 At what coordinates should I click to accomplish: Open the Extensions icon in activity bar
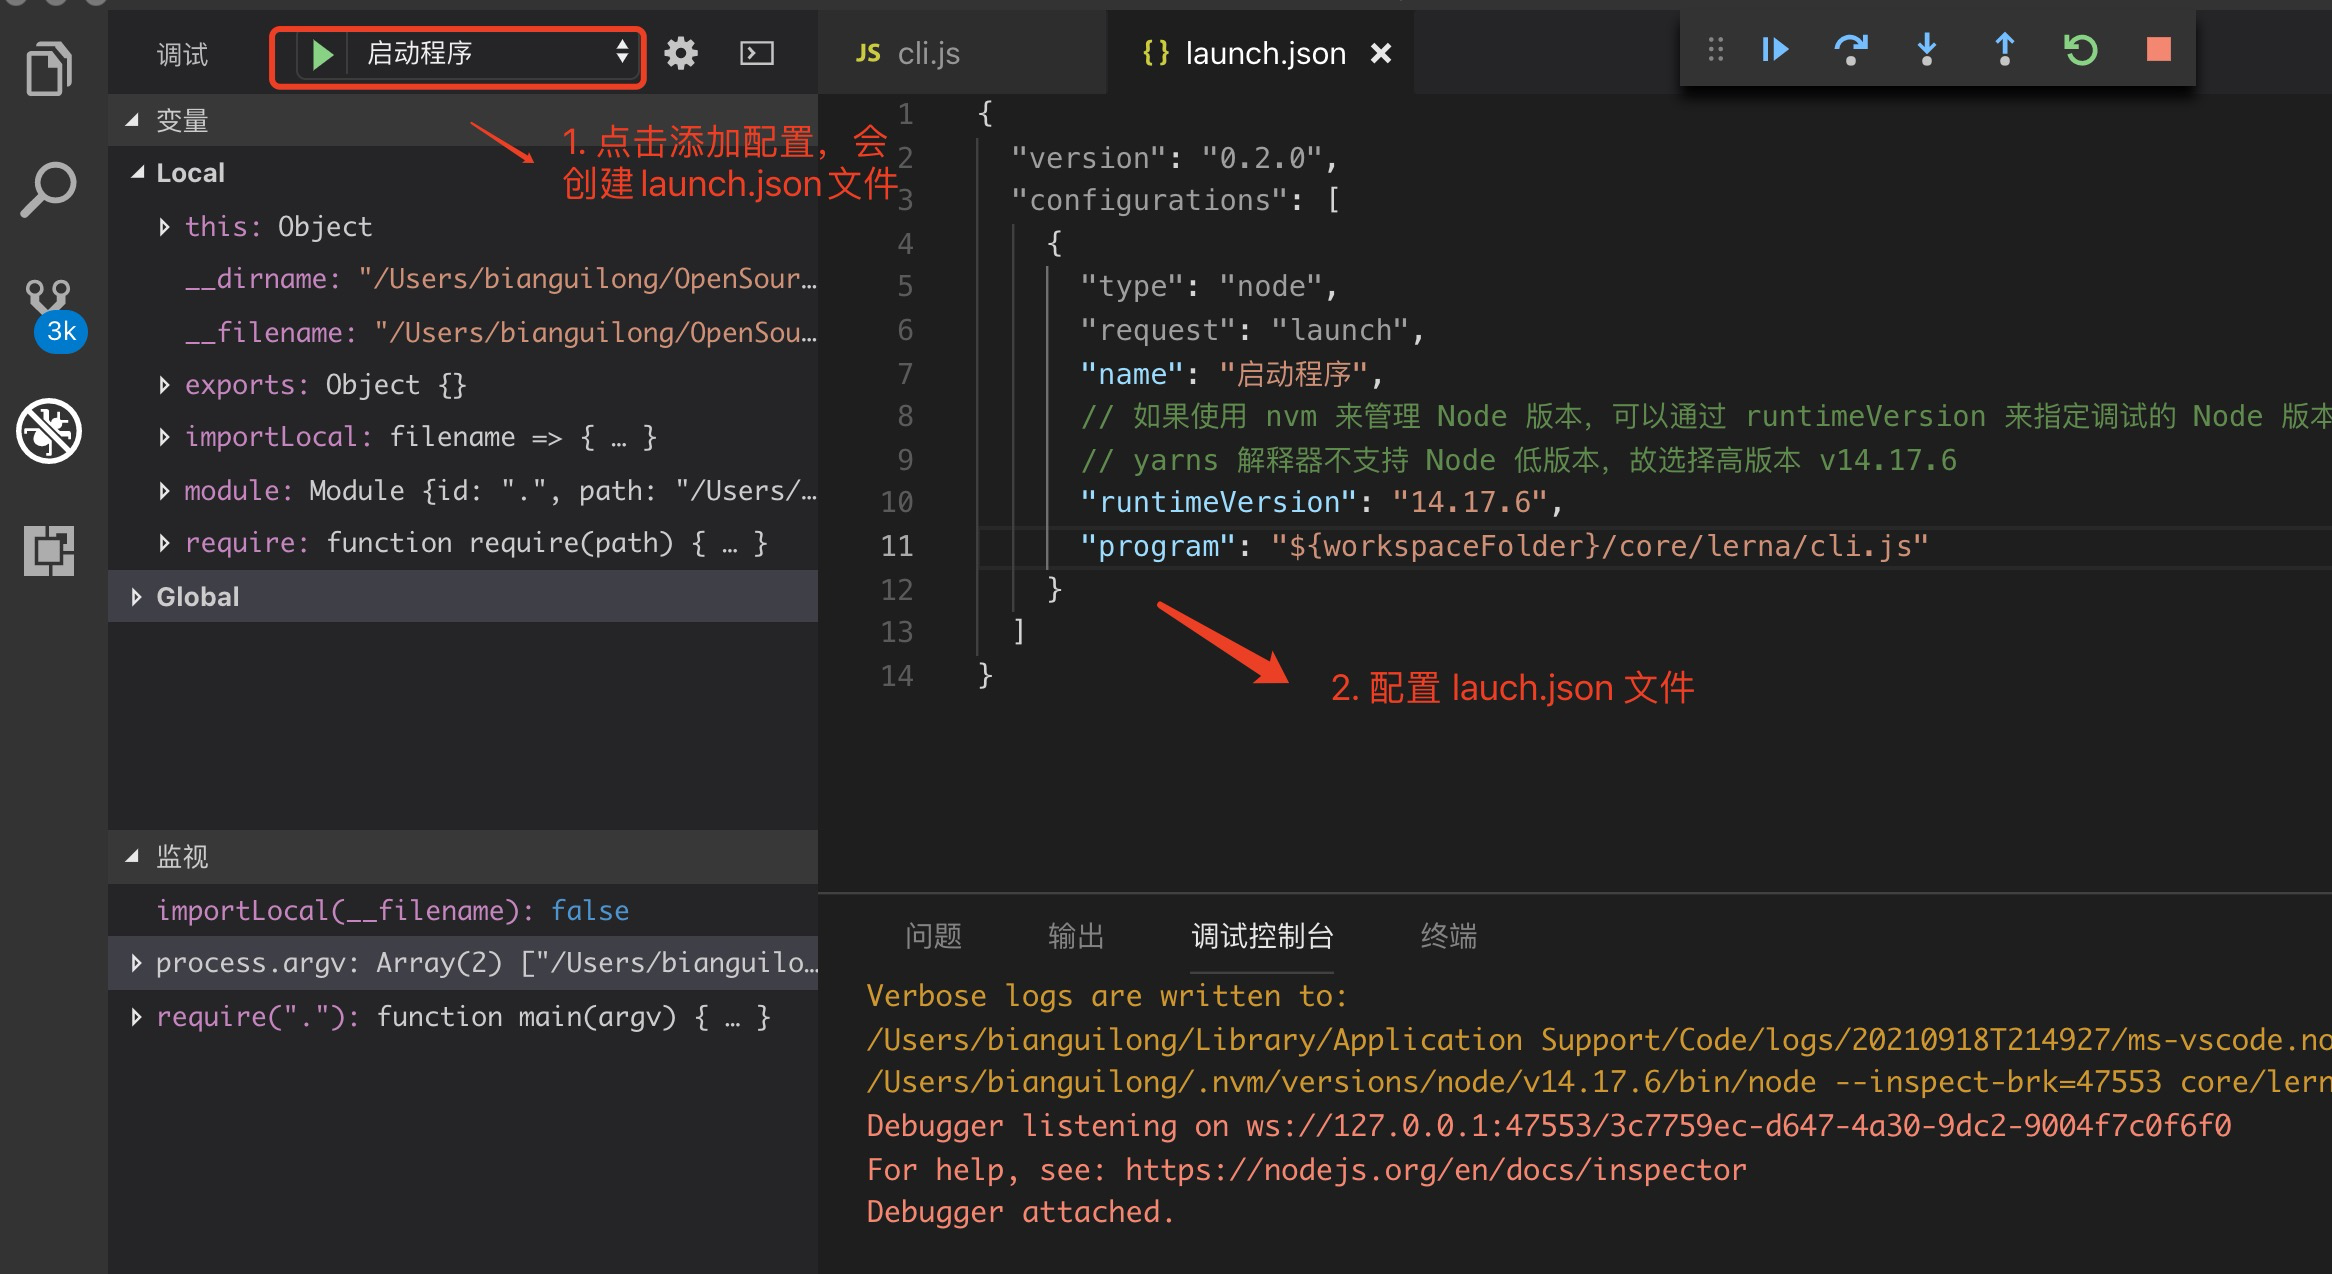click(x=49, y=550)
